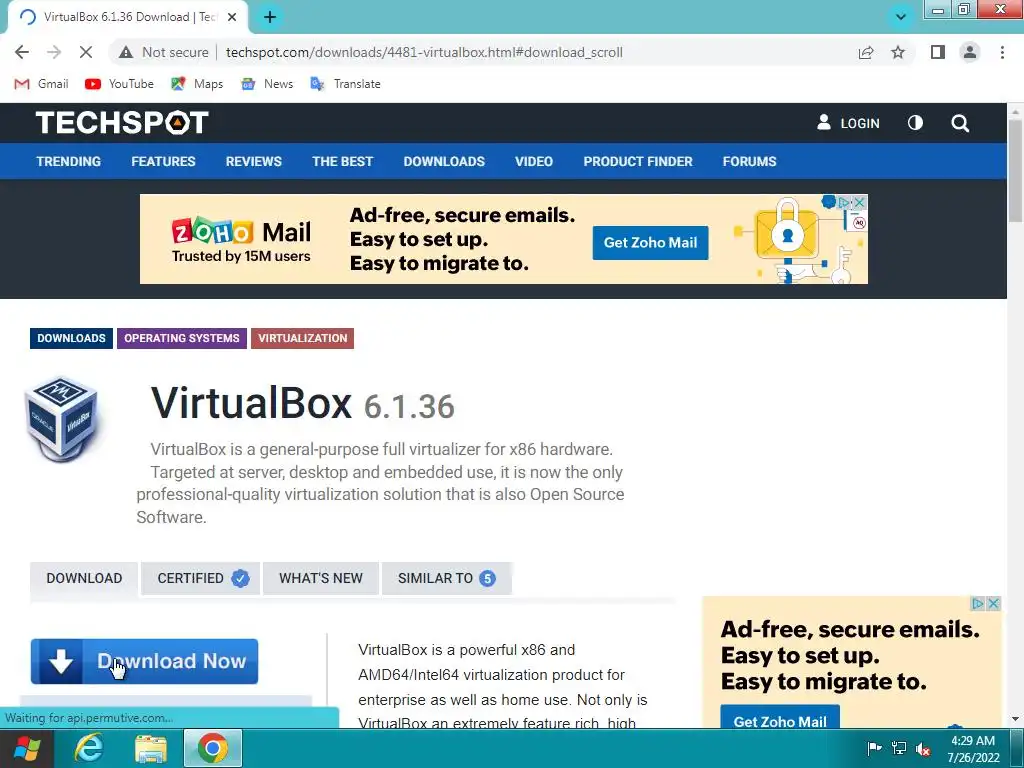Click the VirtualBox cube logo
The width and height of the screenshot is (1024, 768).
point(62,419)
